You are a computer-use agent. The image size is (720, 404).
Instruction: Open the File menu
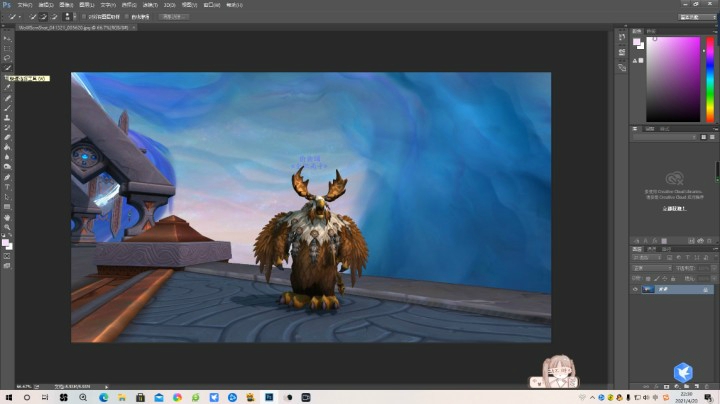[25, 5]
